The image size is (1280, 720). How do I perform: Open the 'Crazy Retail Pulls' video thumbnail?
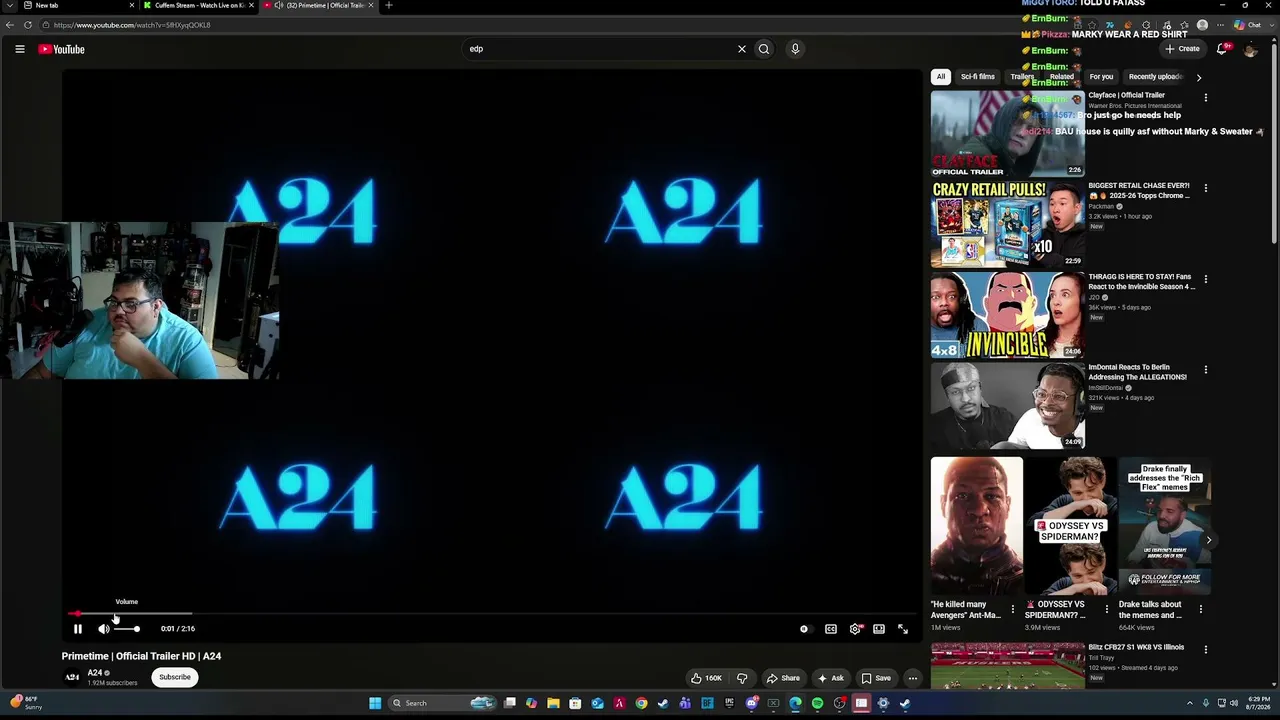1007,225
